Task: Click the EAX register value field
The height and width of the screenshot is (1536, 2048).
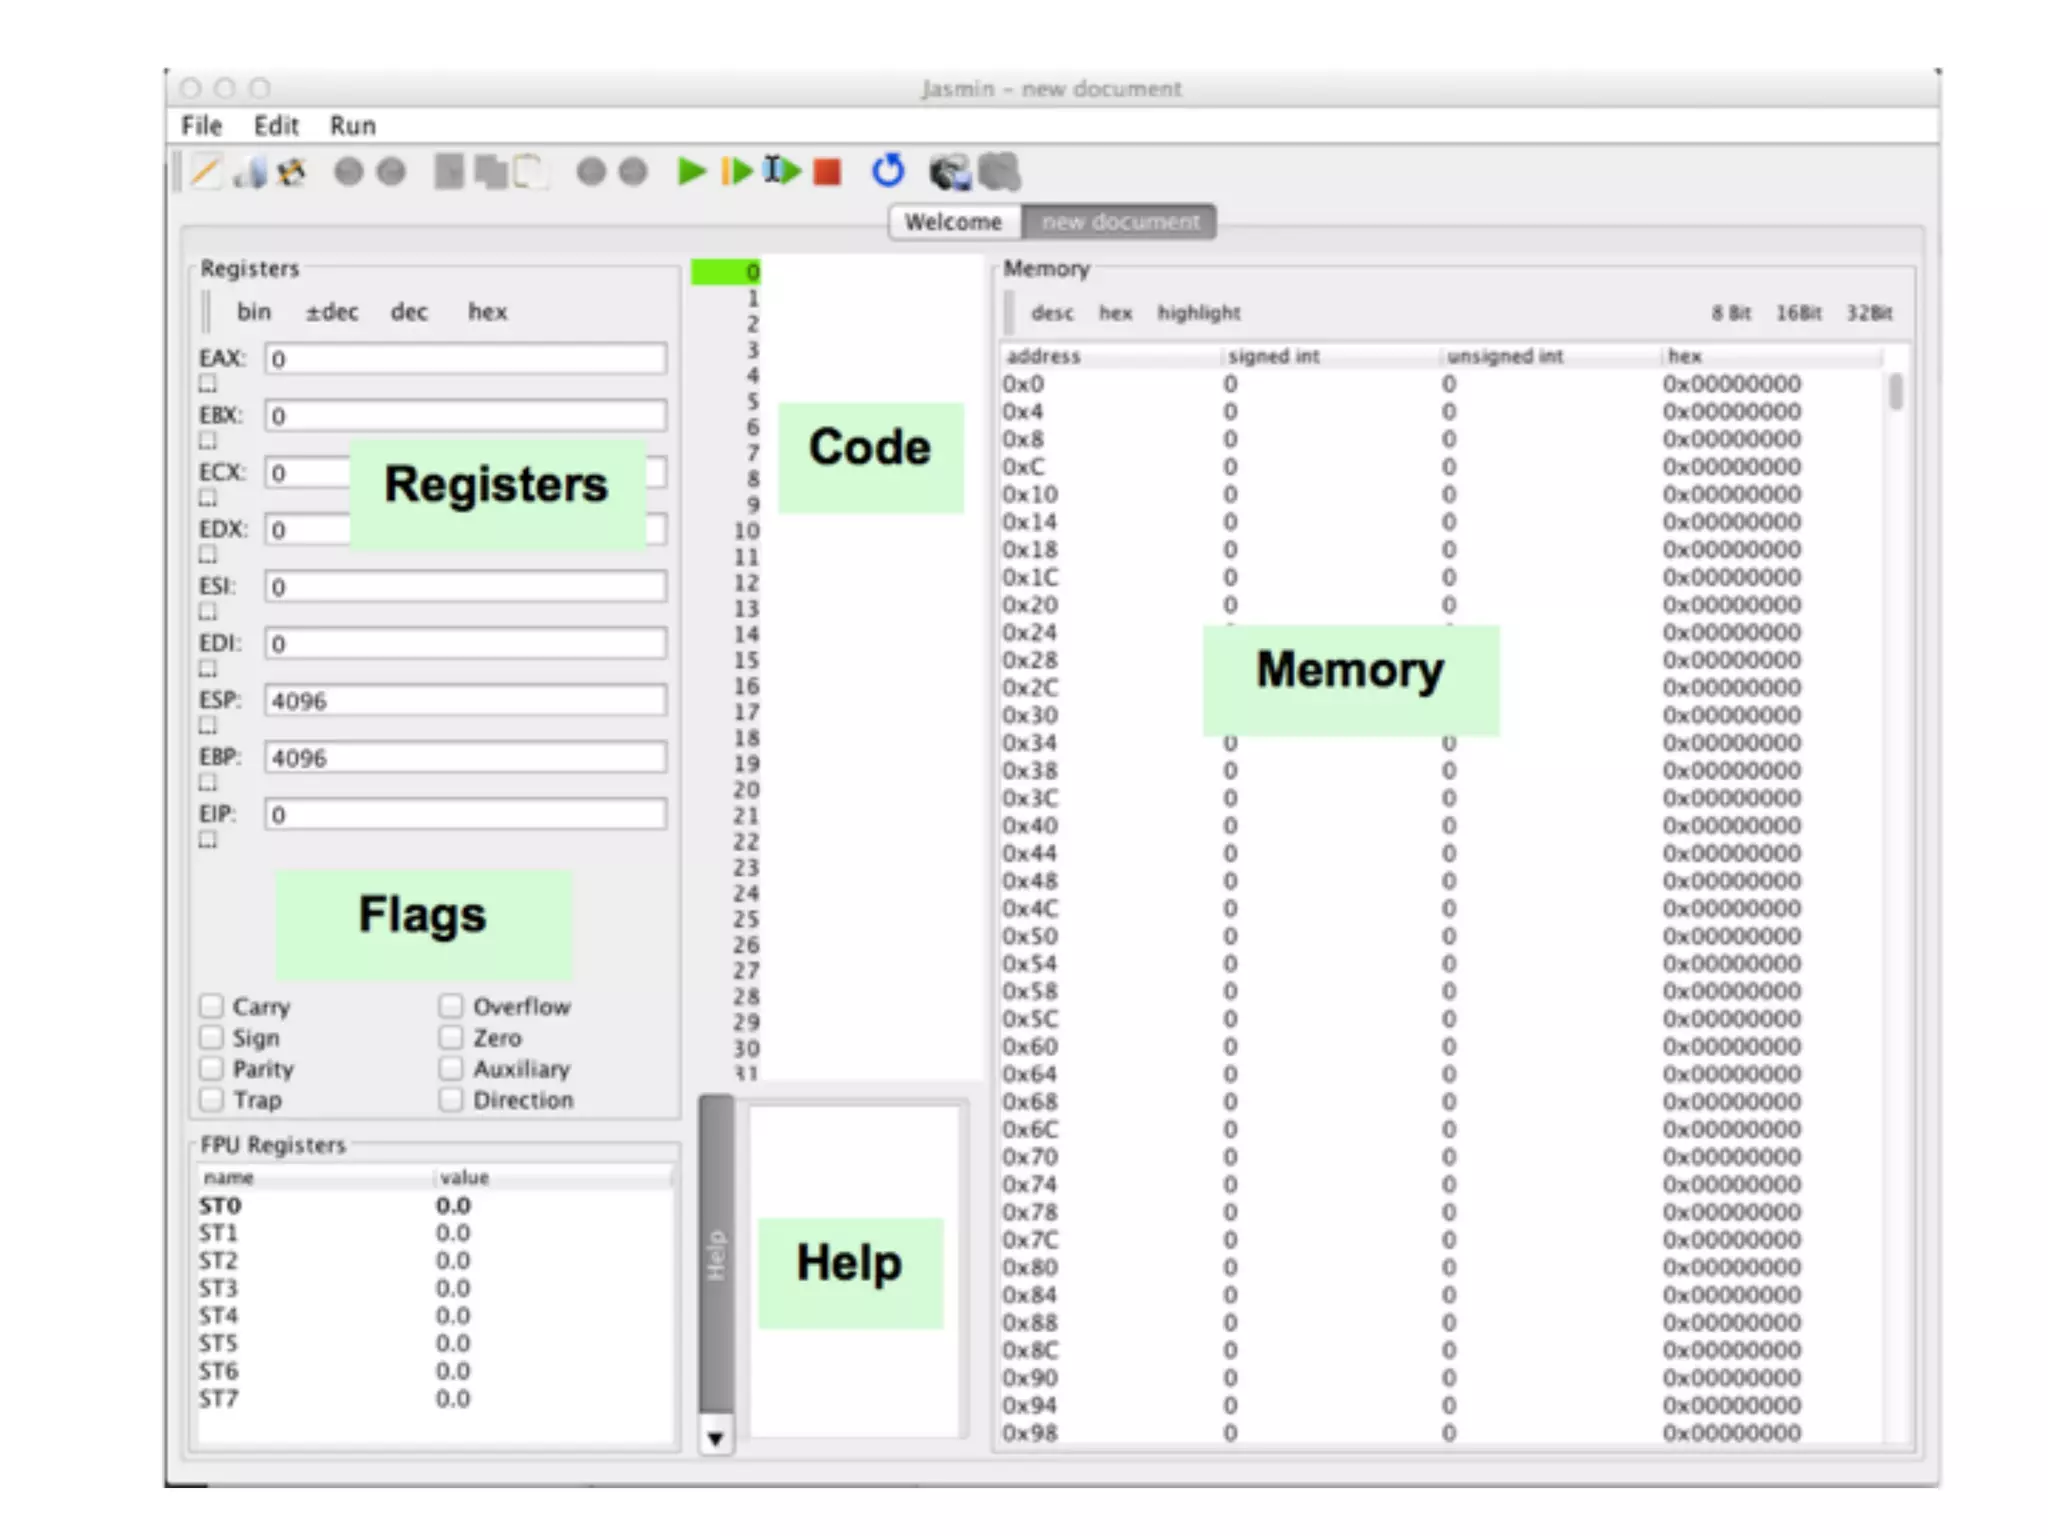Action: [465, 359]
